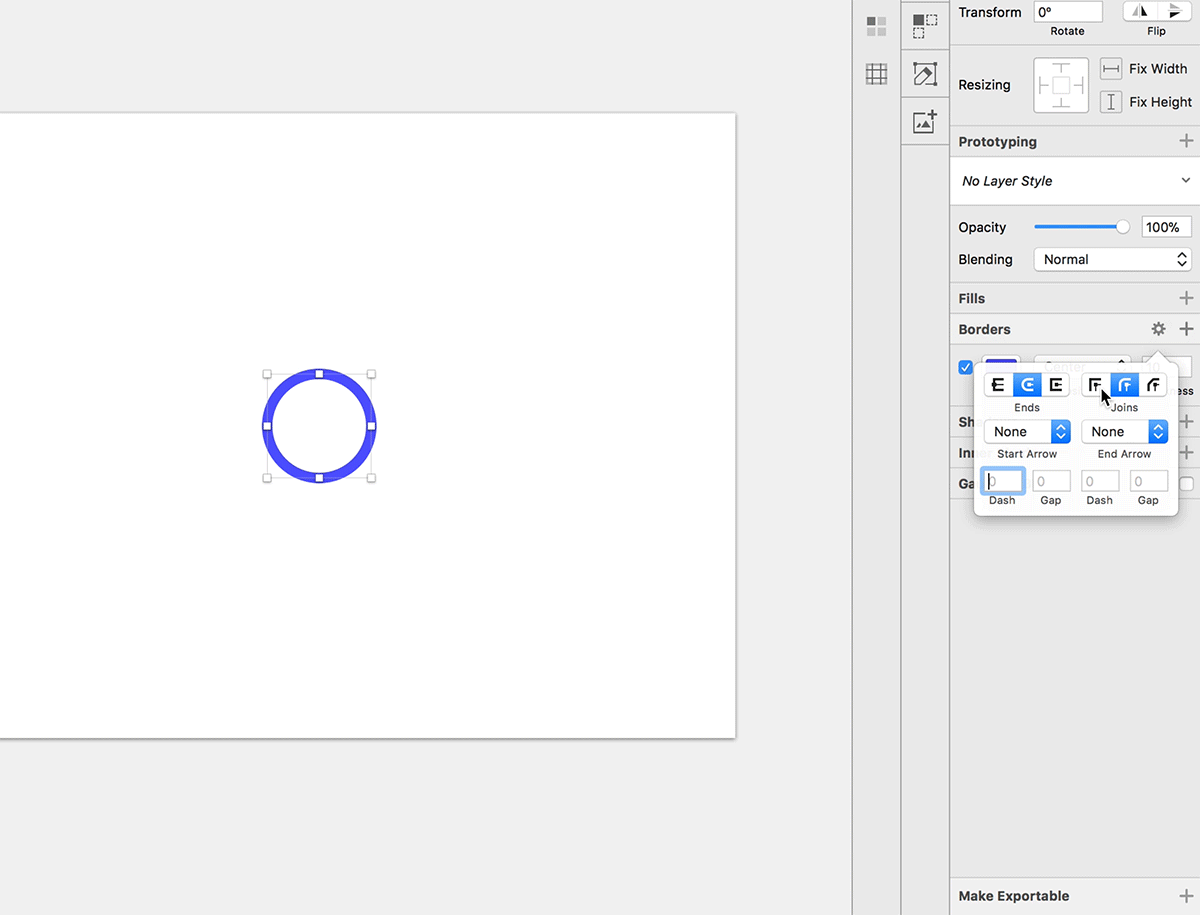Click the right-middle selection handle of circle
1200x915 pixels.
pos(371,426)
